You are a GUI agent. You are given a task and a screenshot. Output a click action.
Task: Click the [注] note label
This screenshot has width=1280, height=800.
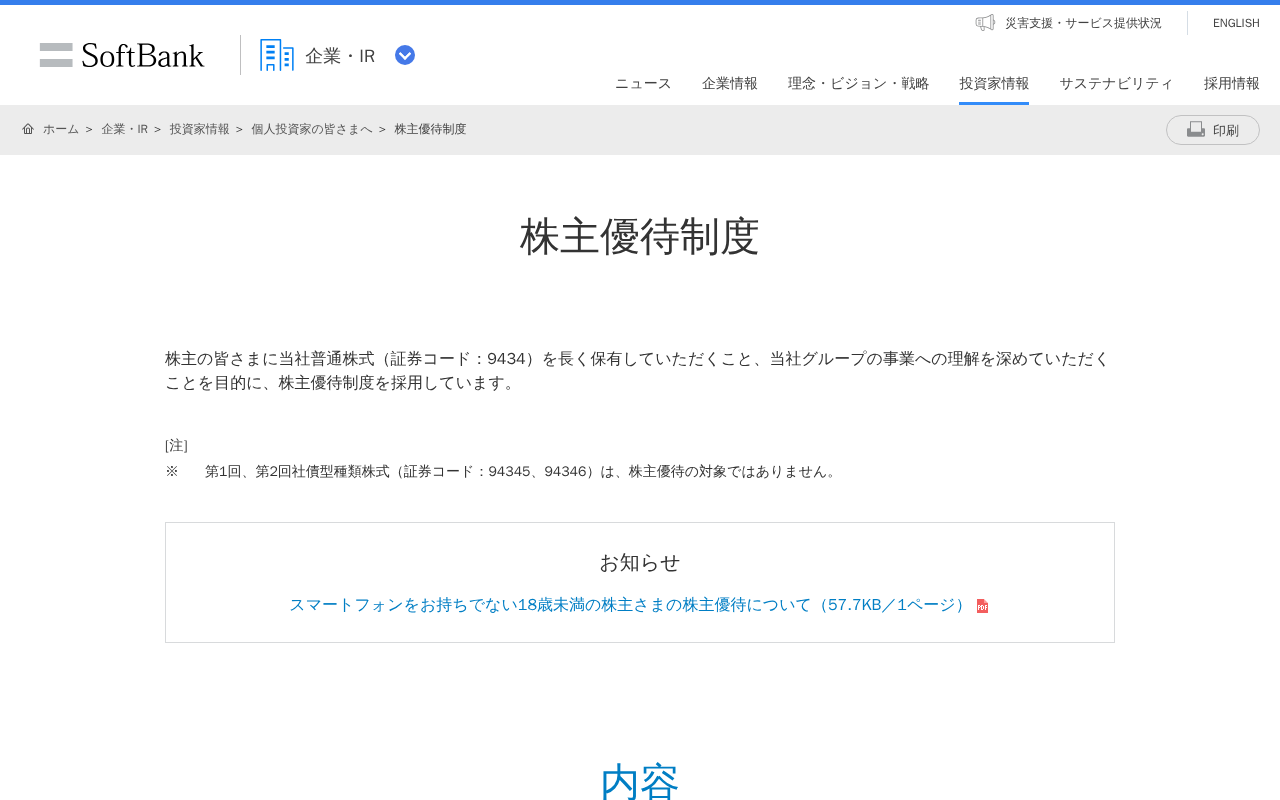click(x=176, y=445)
